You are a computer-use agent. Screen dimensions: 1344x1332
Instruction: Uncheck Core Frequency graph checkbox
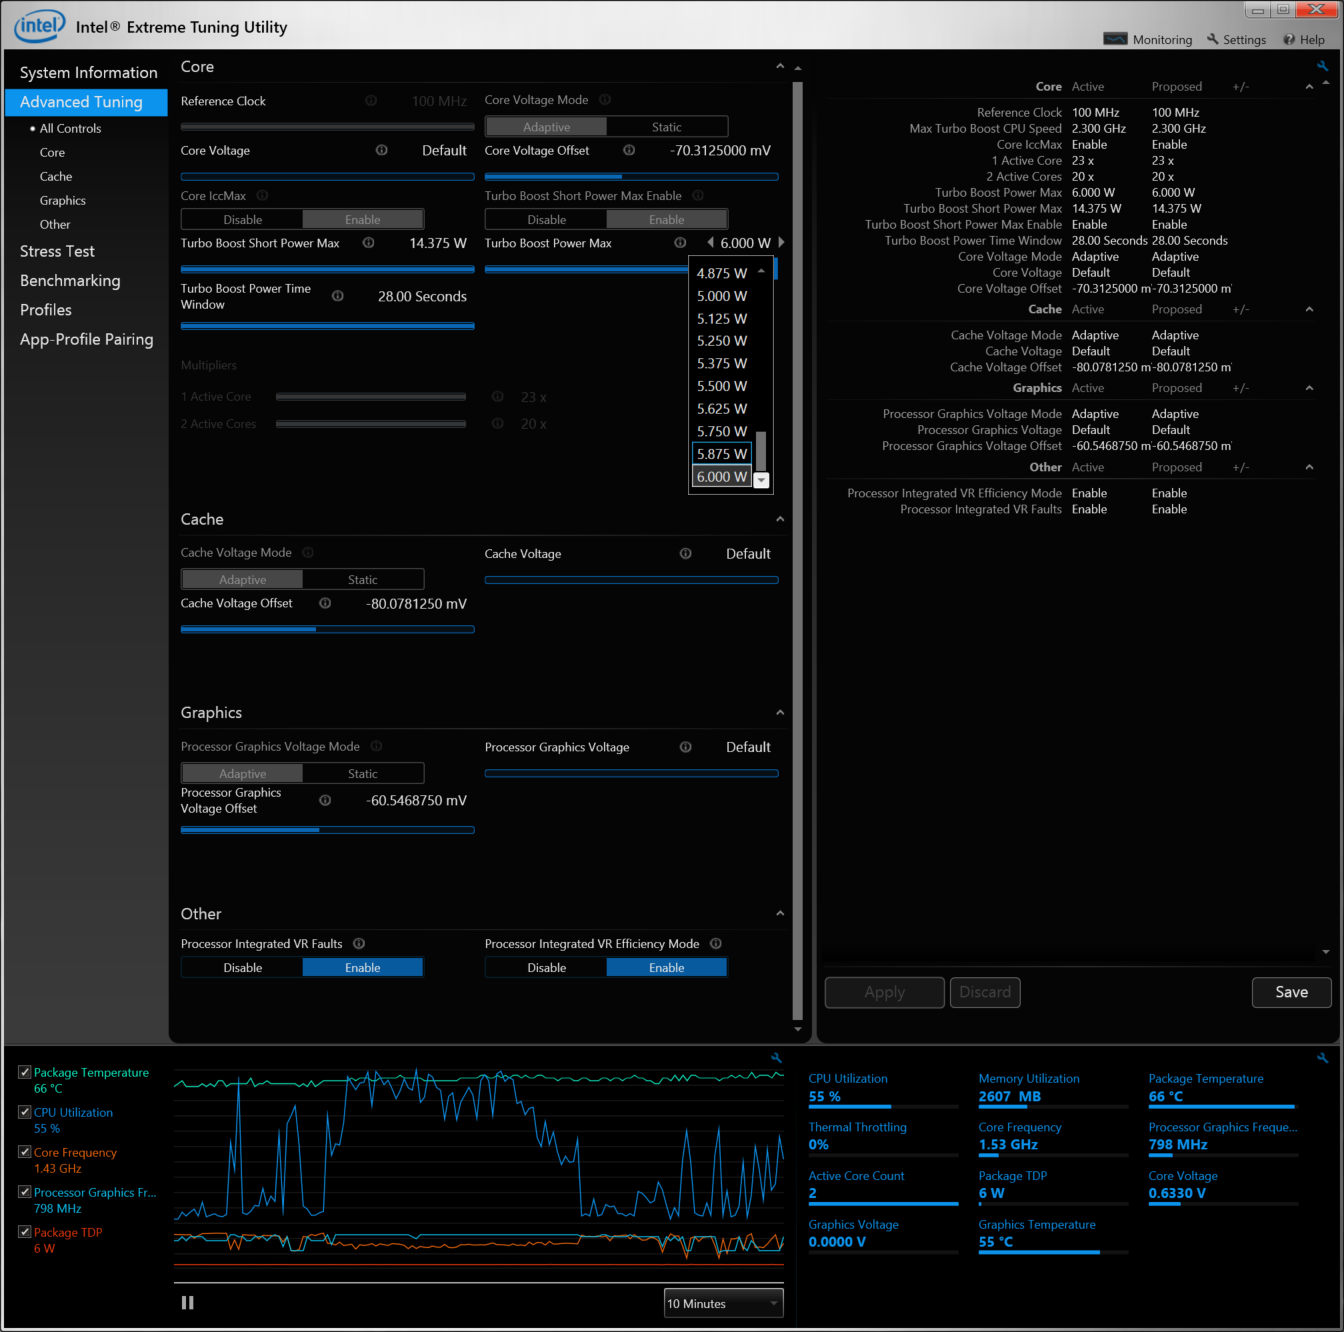click(x=24, y=1152)
